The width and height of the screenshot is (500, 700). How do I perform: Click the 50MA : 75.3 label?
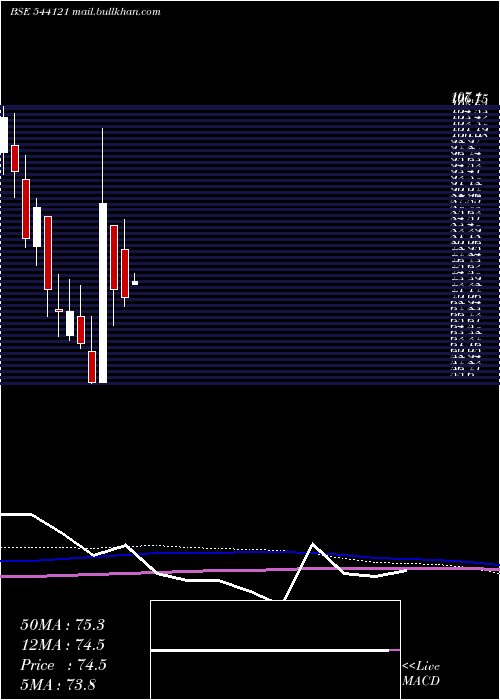(x=62, y=625)
